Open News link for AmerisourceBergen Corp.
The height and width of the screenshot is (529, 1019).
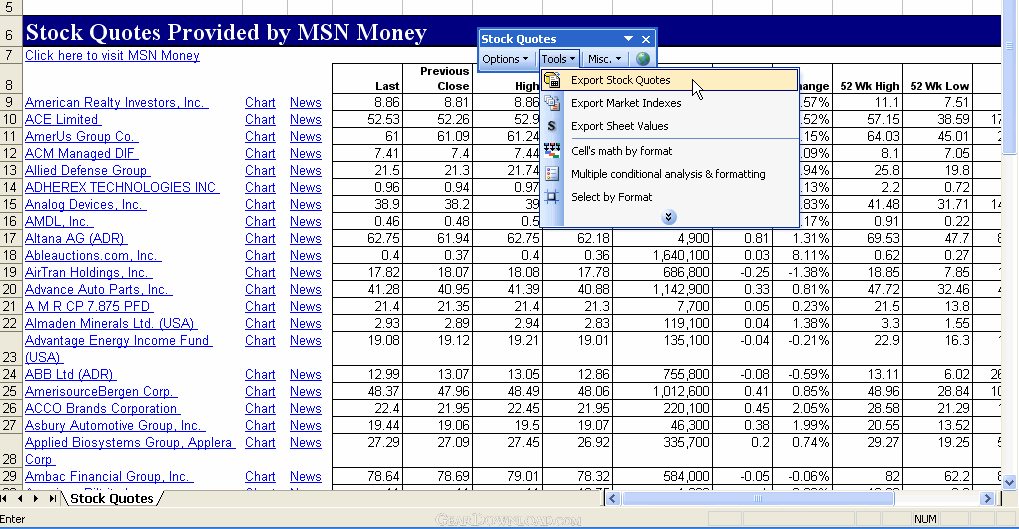click(305, 391)
